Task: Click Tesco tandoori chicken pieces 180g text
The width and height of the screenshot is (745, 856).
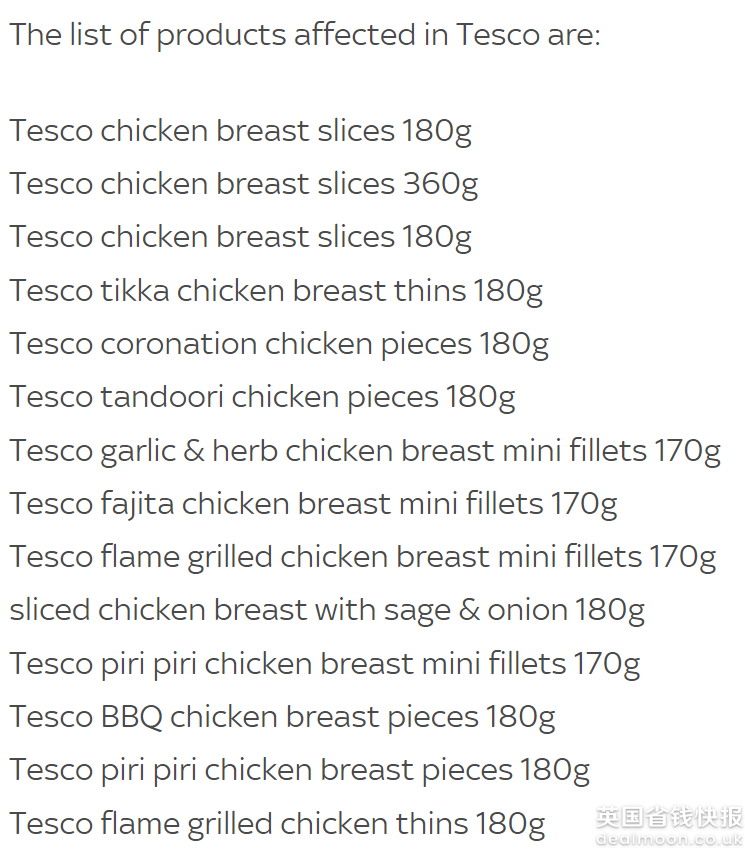Action: 262,397
